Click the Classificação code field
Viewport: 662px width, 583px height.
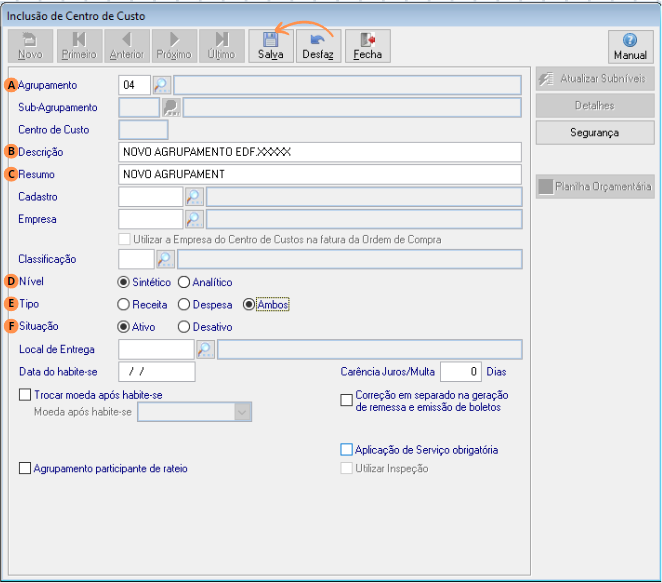click(136, 259)
